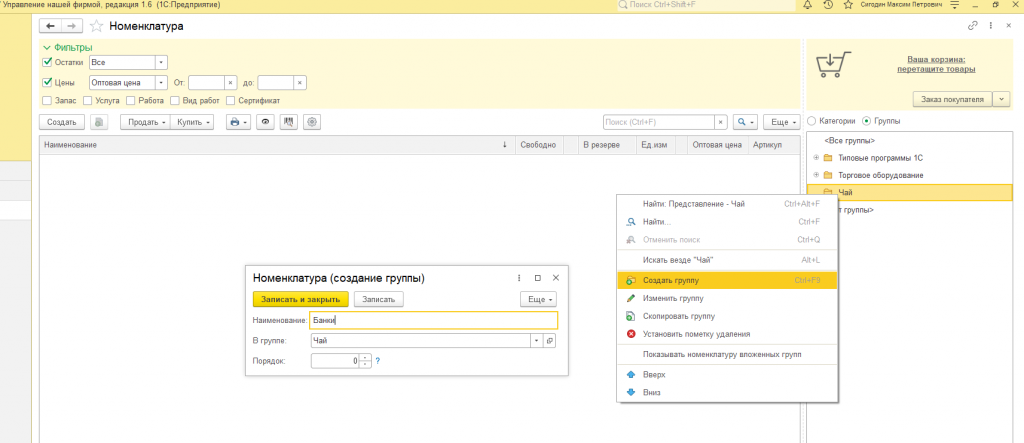
Task: Open favorites star in title bar
Action: [848, 5]
